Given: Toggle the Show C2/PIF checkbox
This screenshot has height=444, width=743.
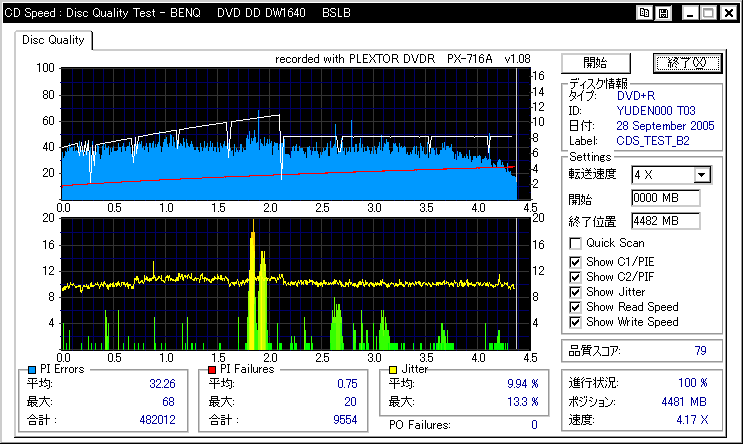Looking at the screenshot, I should tap(575, 277).
